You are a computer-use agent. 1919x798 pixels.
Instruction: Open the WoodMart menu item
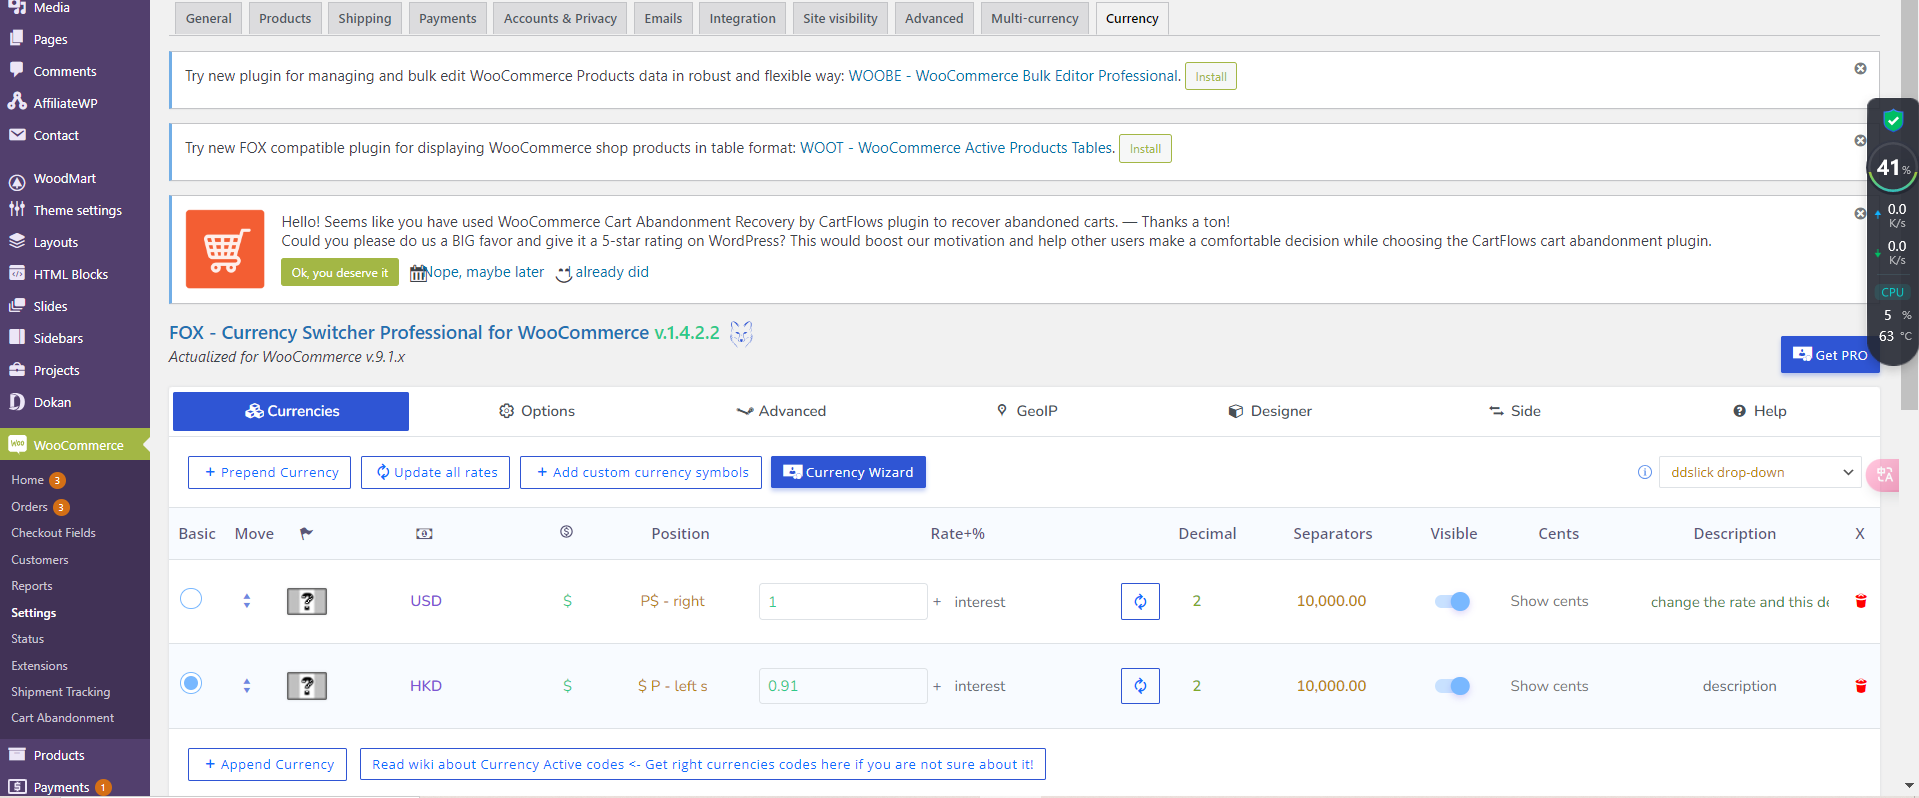pyautogui.click(x=65, y=178)
